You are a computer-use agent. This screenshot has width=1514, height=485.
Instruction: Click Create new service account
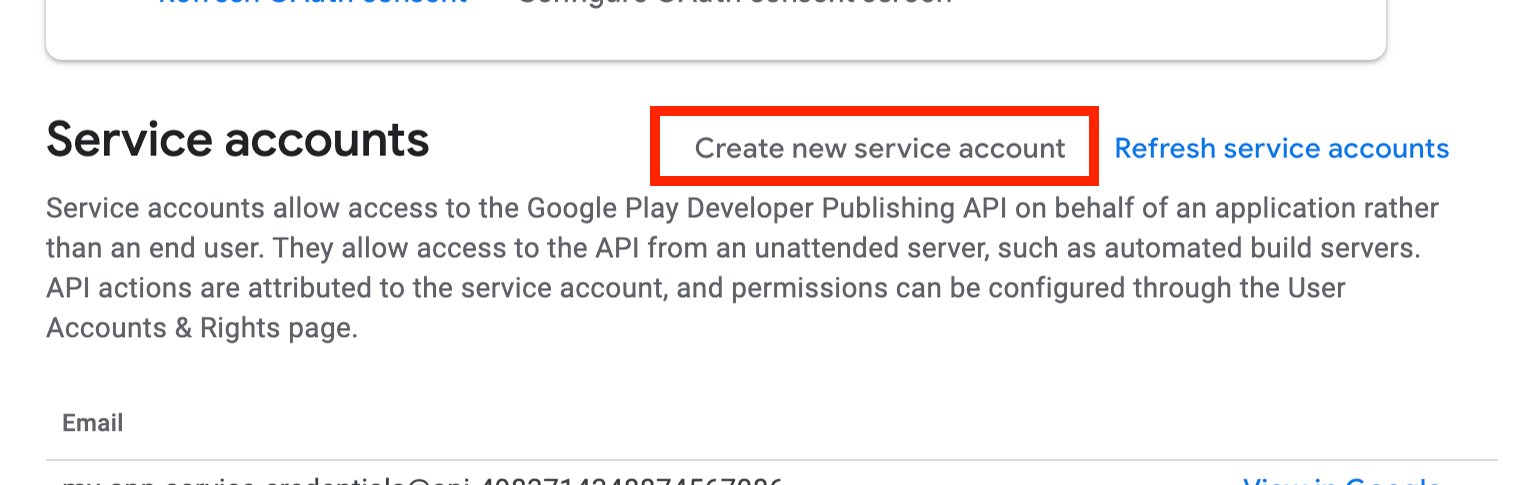click(880, 149)
